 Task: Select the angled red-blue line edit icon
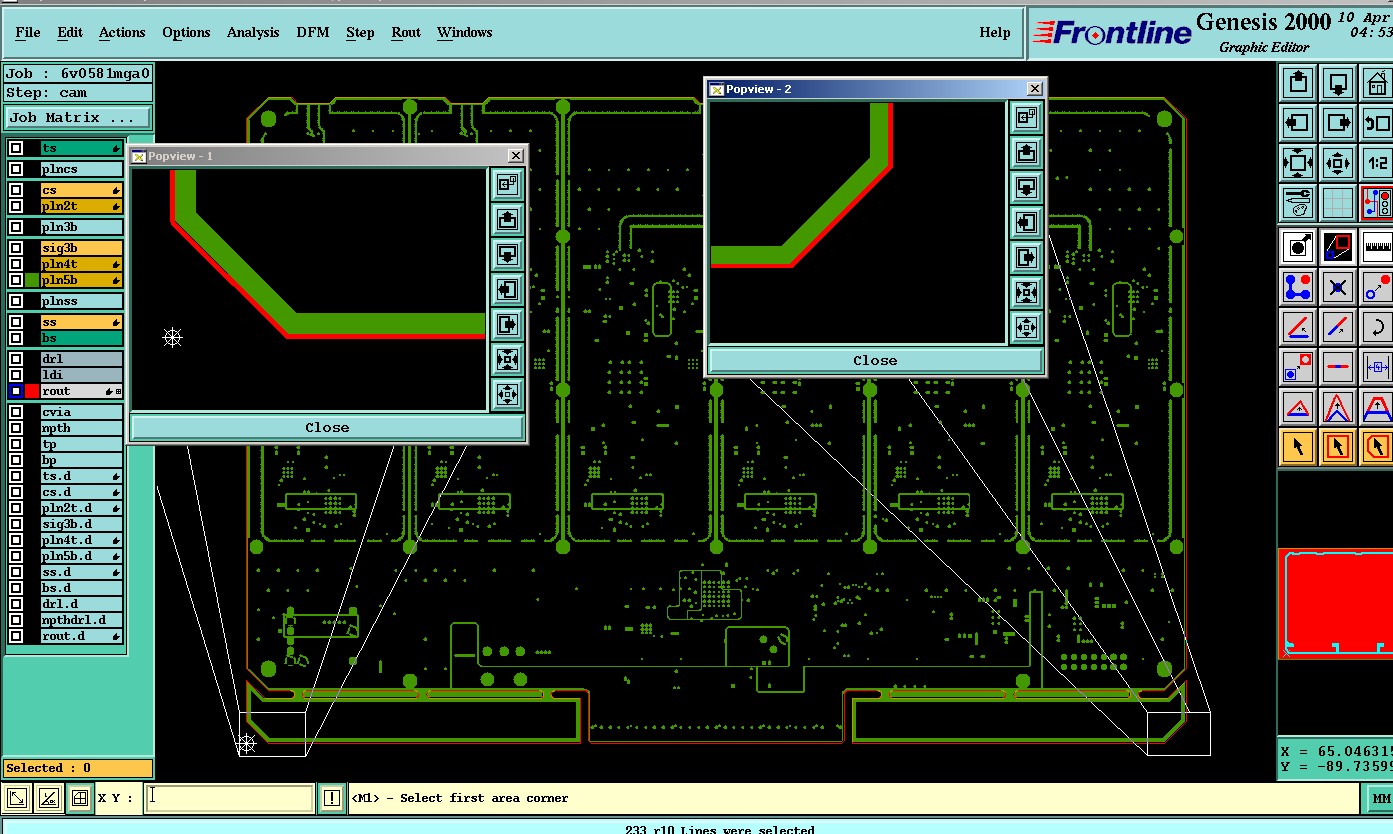click(1298, 327)
